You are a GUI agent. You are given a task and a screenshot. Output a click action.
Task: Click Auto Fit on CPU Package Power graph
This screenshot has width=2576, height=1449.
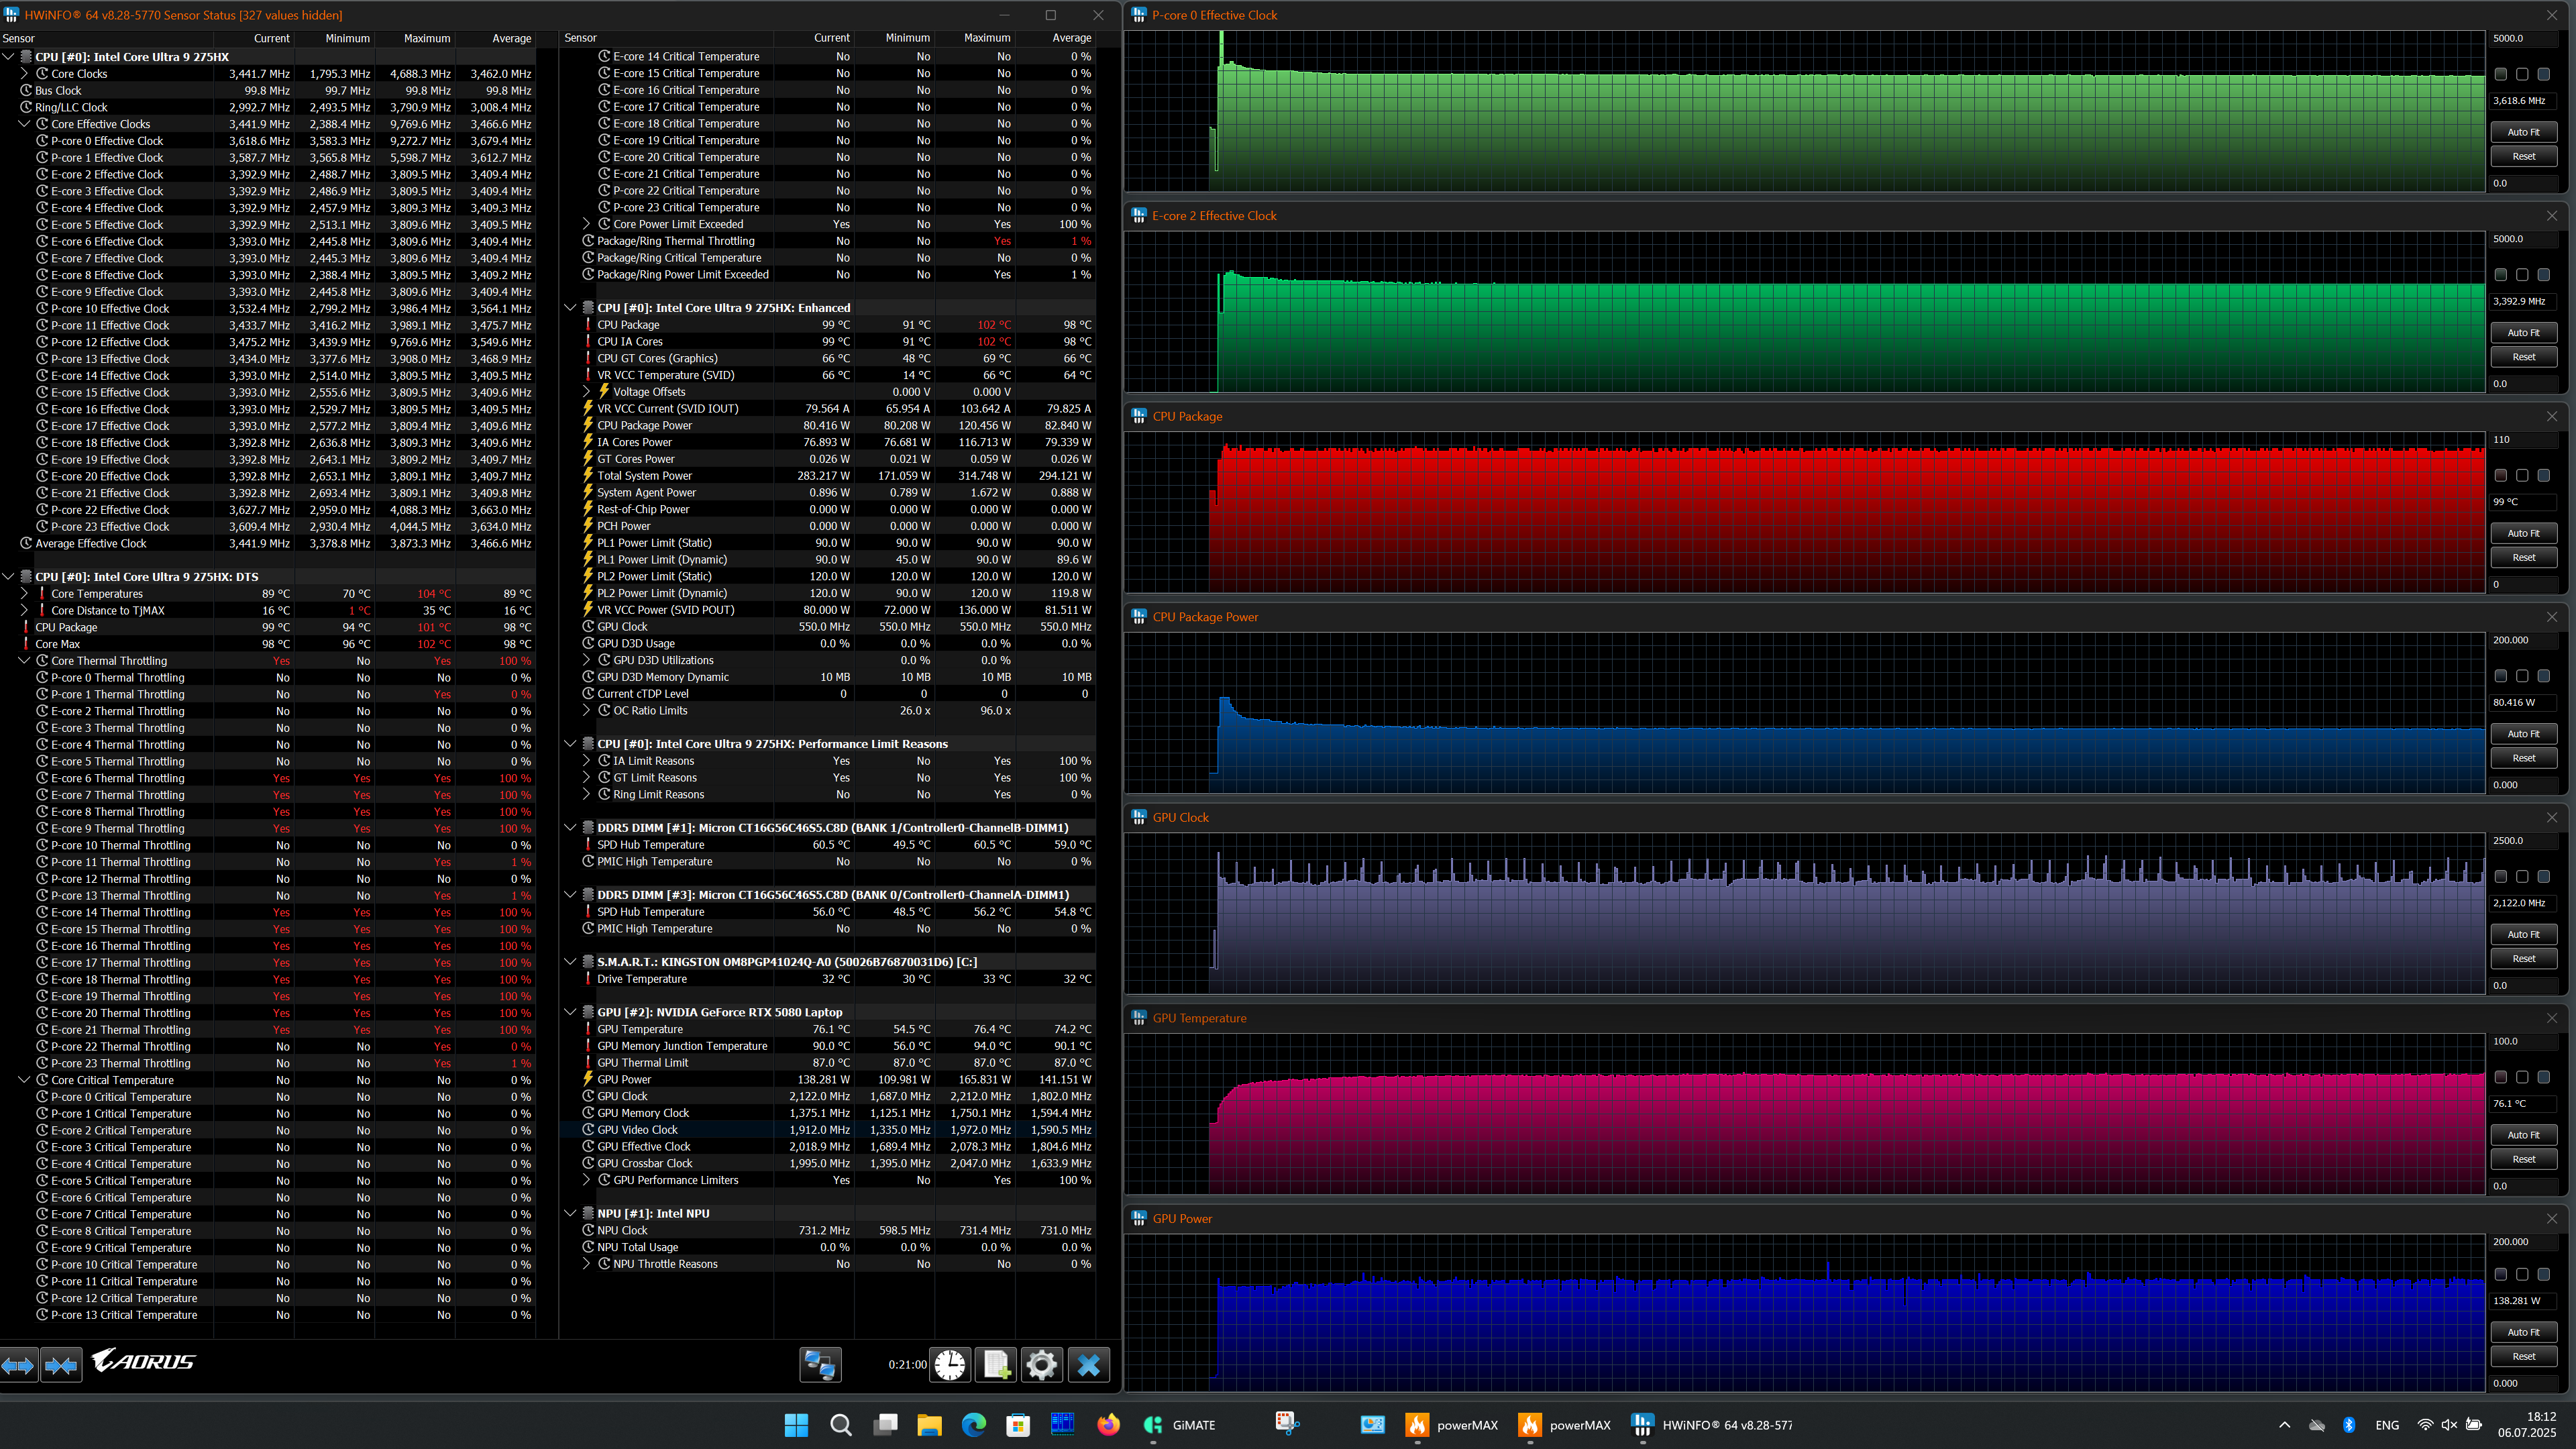2523,734
